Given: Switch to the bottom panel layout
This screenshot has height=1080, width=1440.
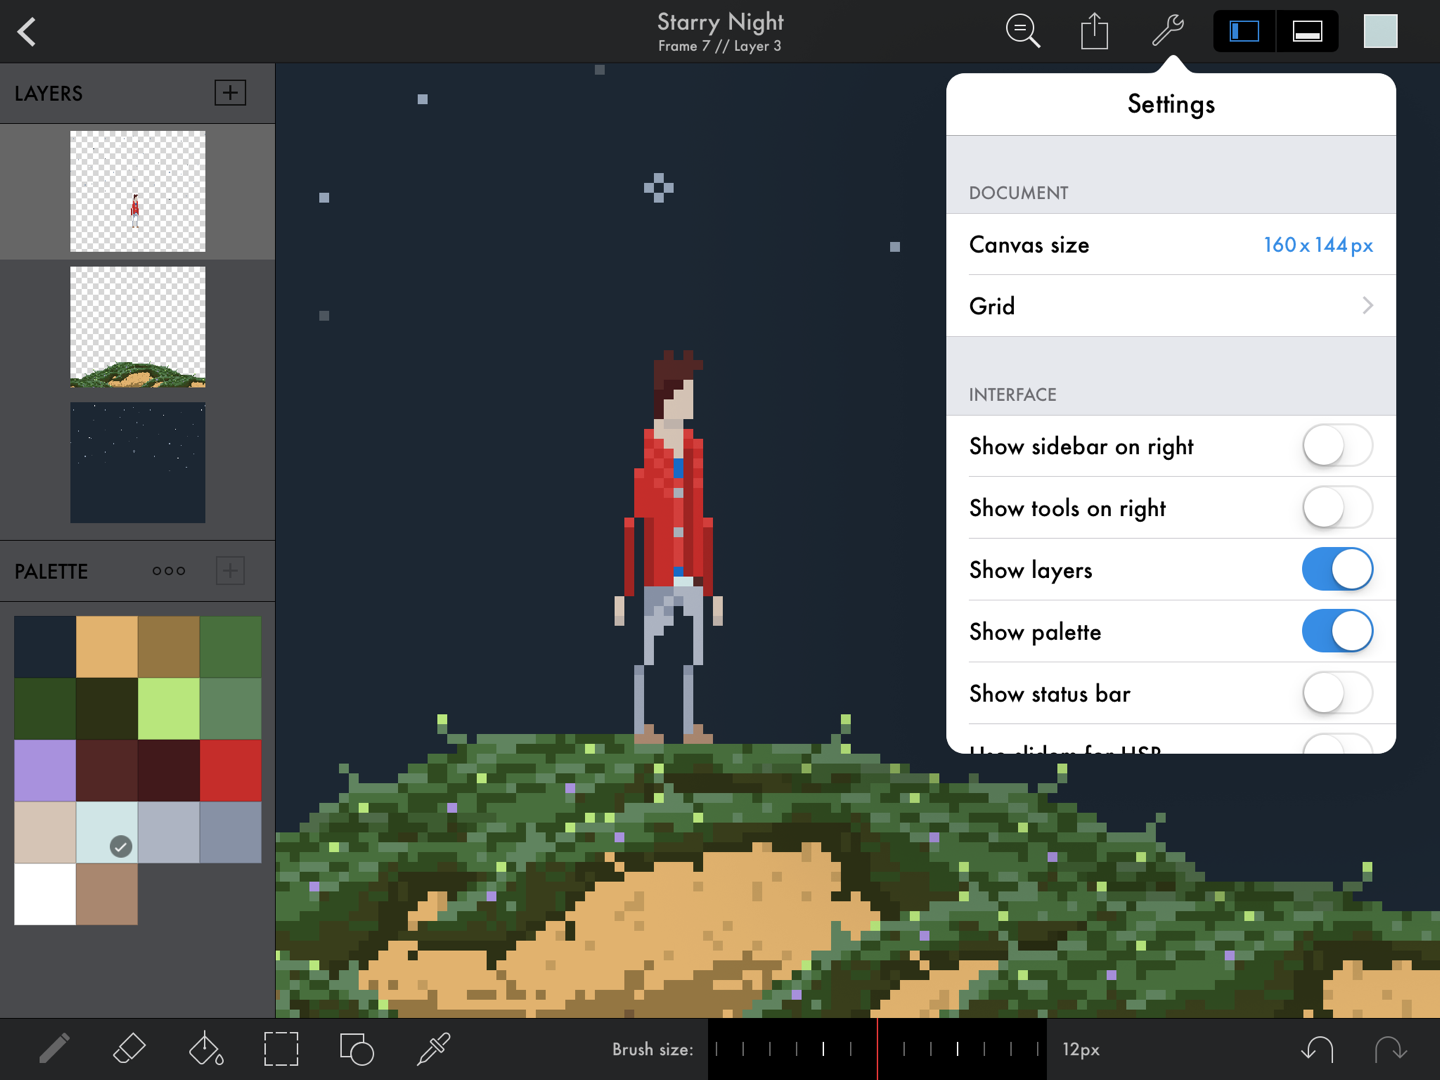Looking at the screenshot, I should point(1308,31).
